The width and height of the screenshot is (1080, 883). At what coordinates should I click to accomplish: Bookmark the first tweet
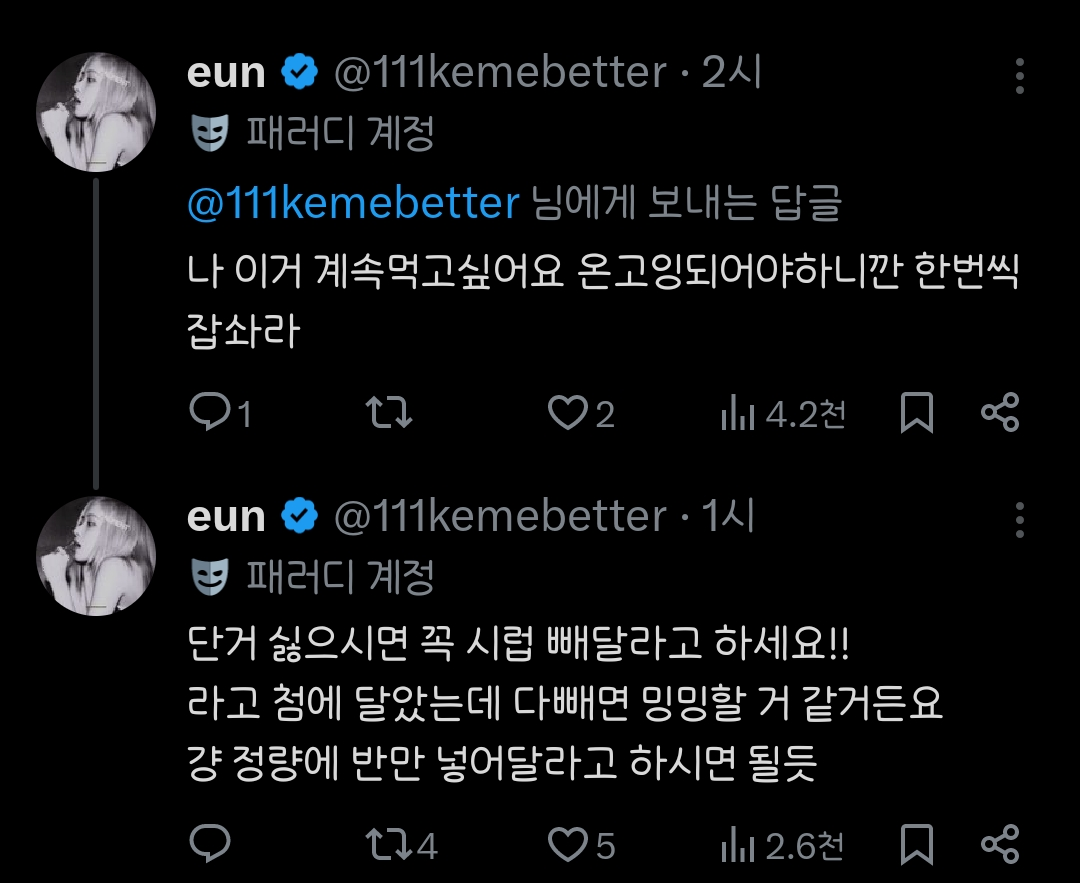[x=916, y=413]
